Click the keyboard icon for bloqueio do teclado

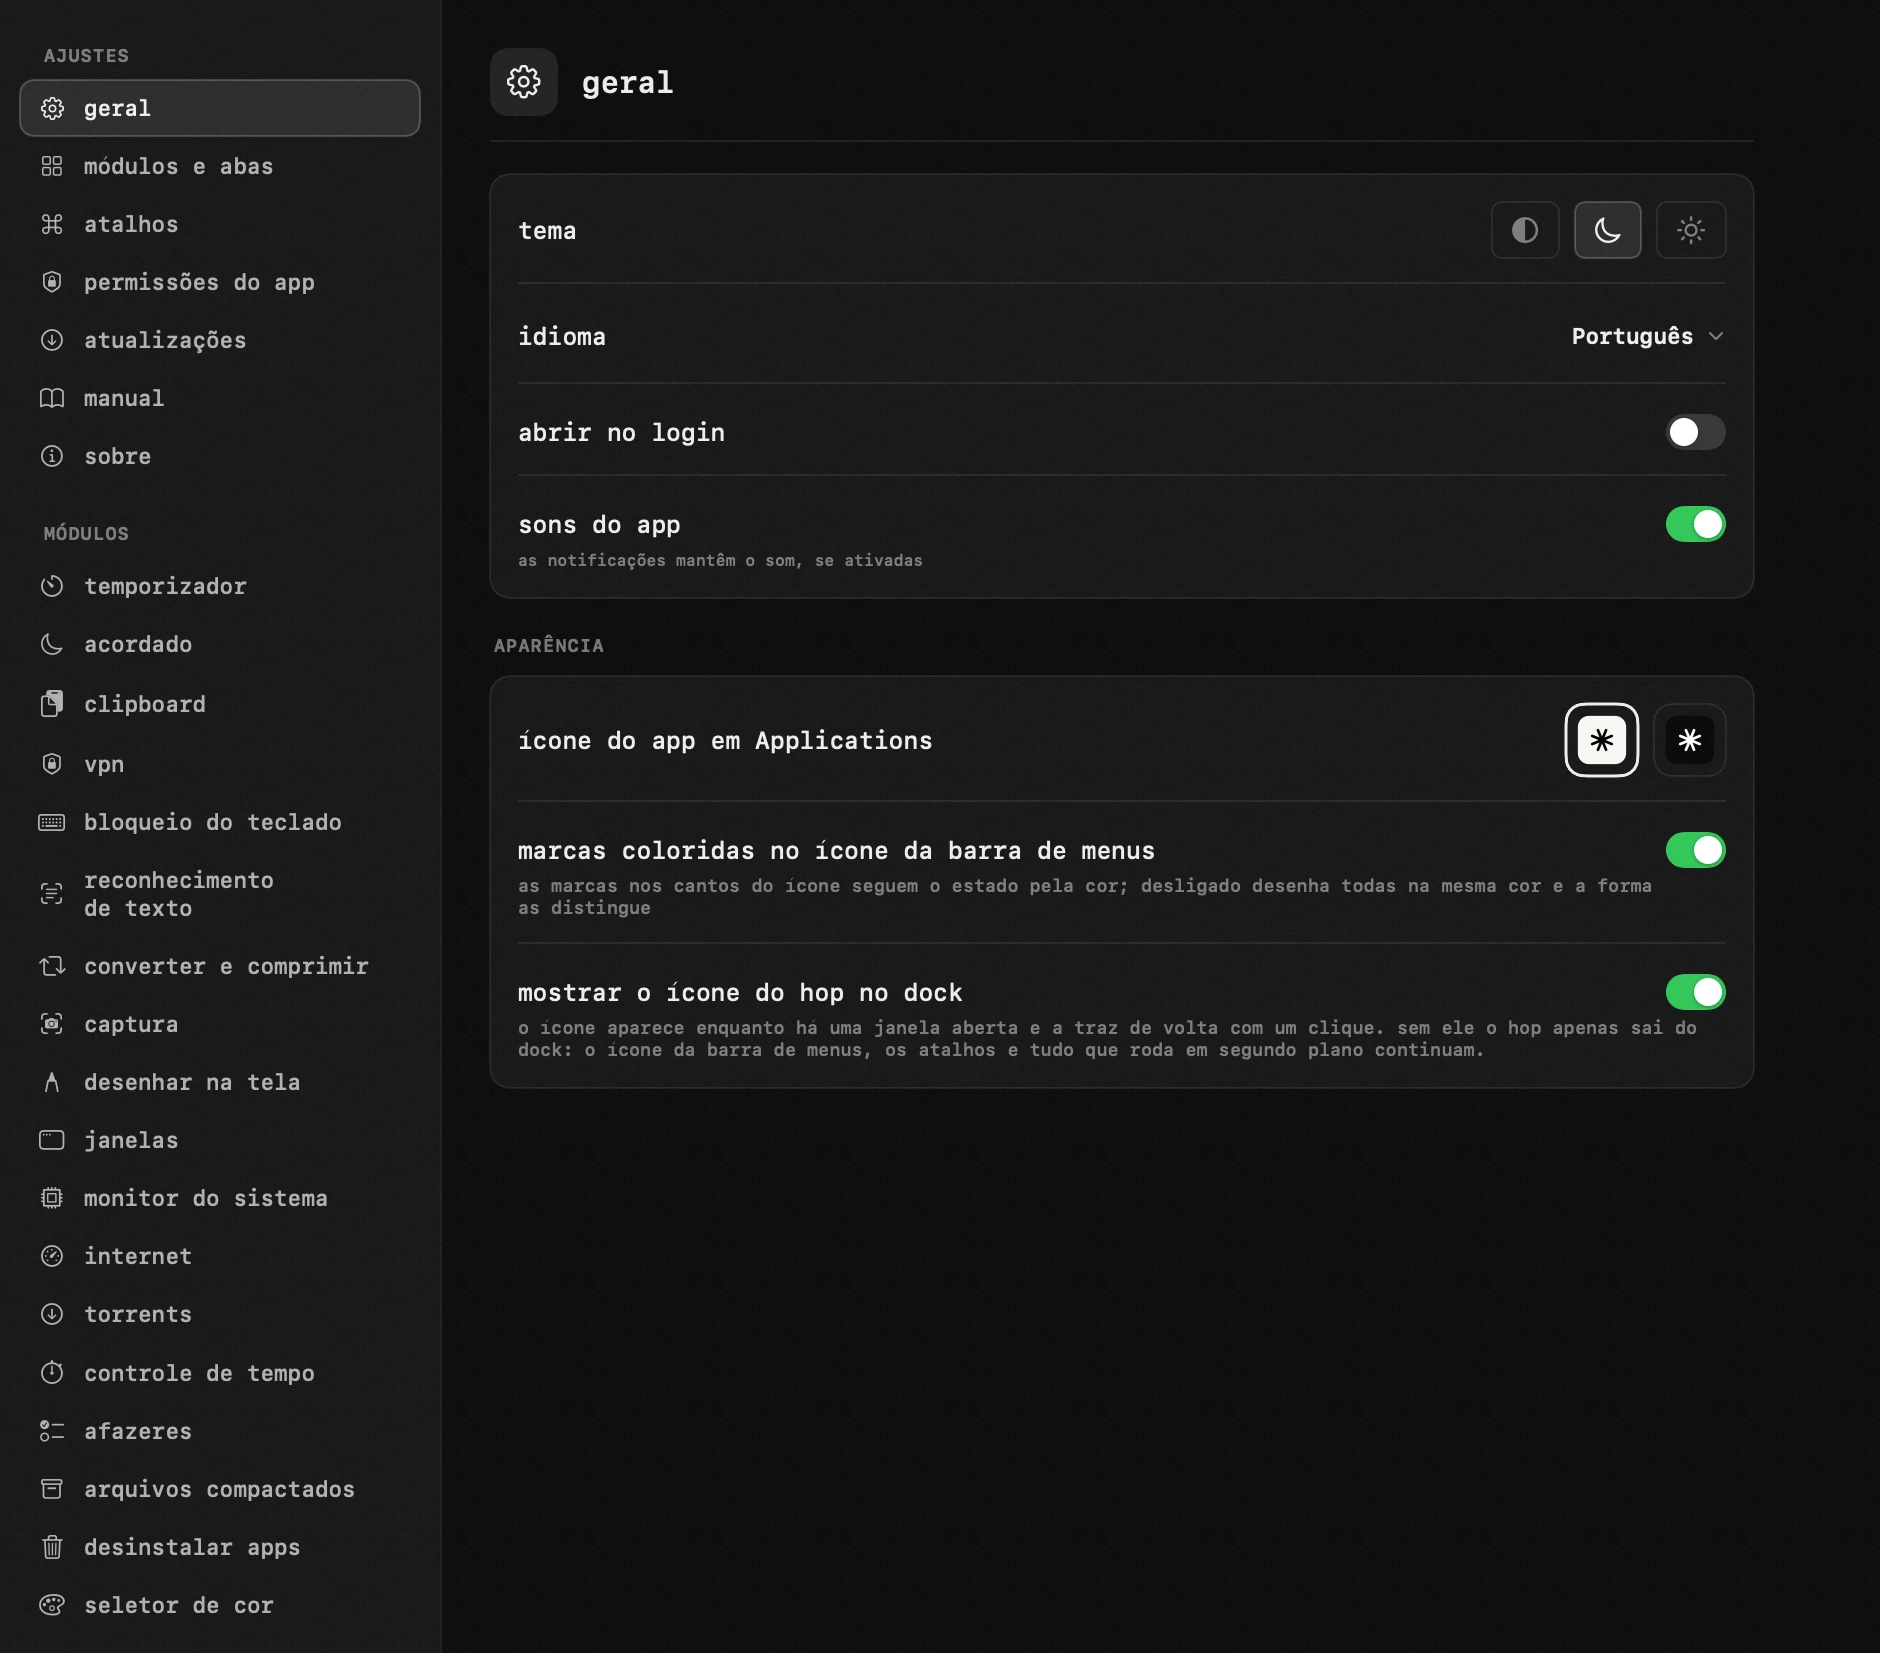click(52, 822)
